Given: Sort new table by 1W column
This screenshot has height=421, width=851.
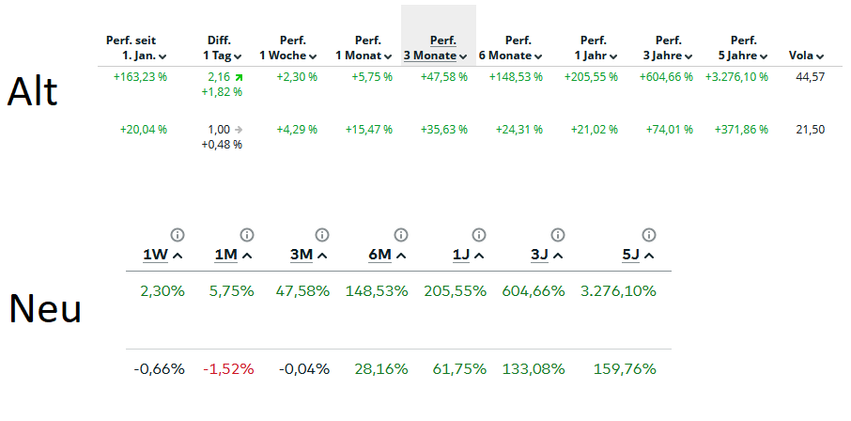Looking at the screenshot, I should 163,255.
